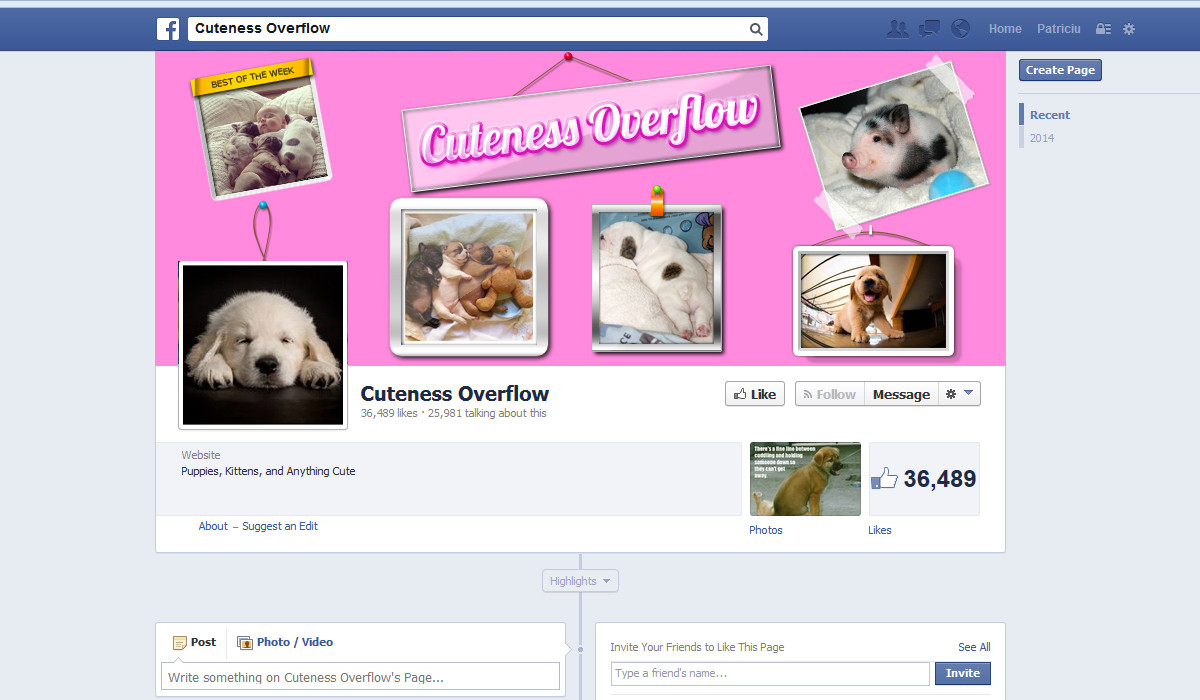The image size is (1200, 700).
Task: Select the Photo / Video tab
Action: [285, 642]
